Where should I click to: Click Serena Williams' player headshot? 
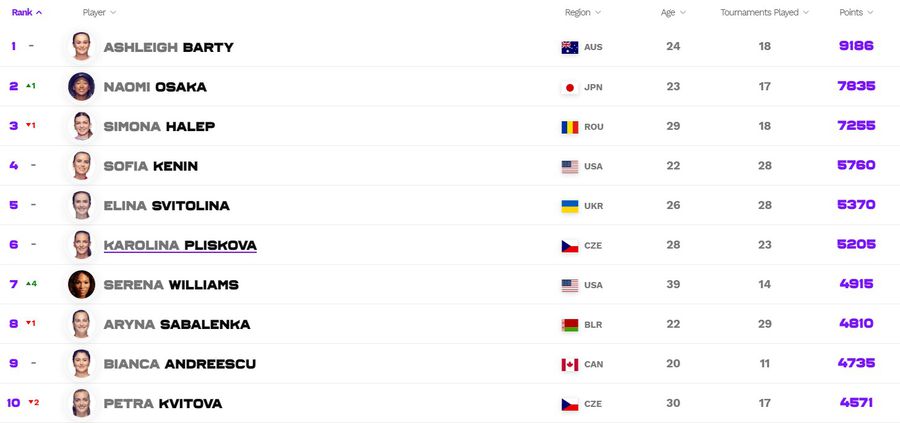82,285
